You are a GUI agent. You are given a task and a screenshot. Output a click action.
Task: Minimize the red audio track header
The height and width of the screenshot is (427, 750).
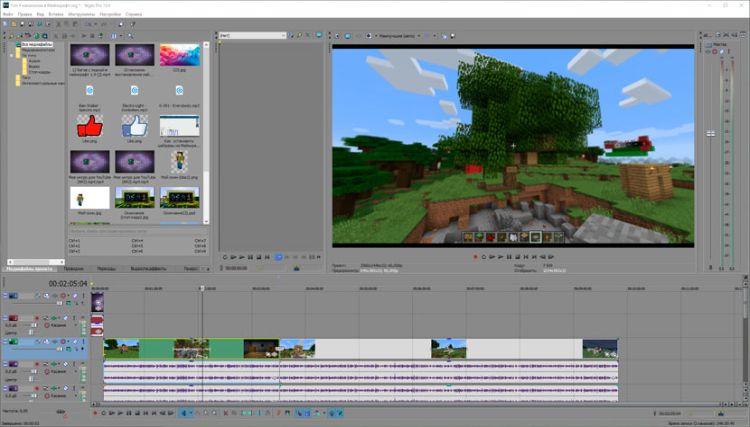pos(5,318)
